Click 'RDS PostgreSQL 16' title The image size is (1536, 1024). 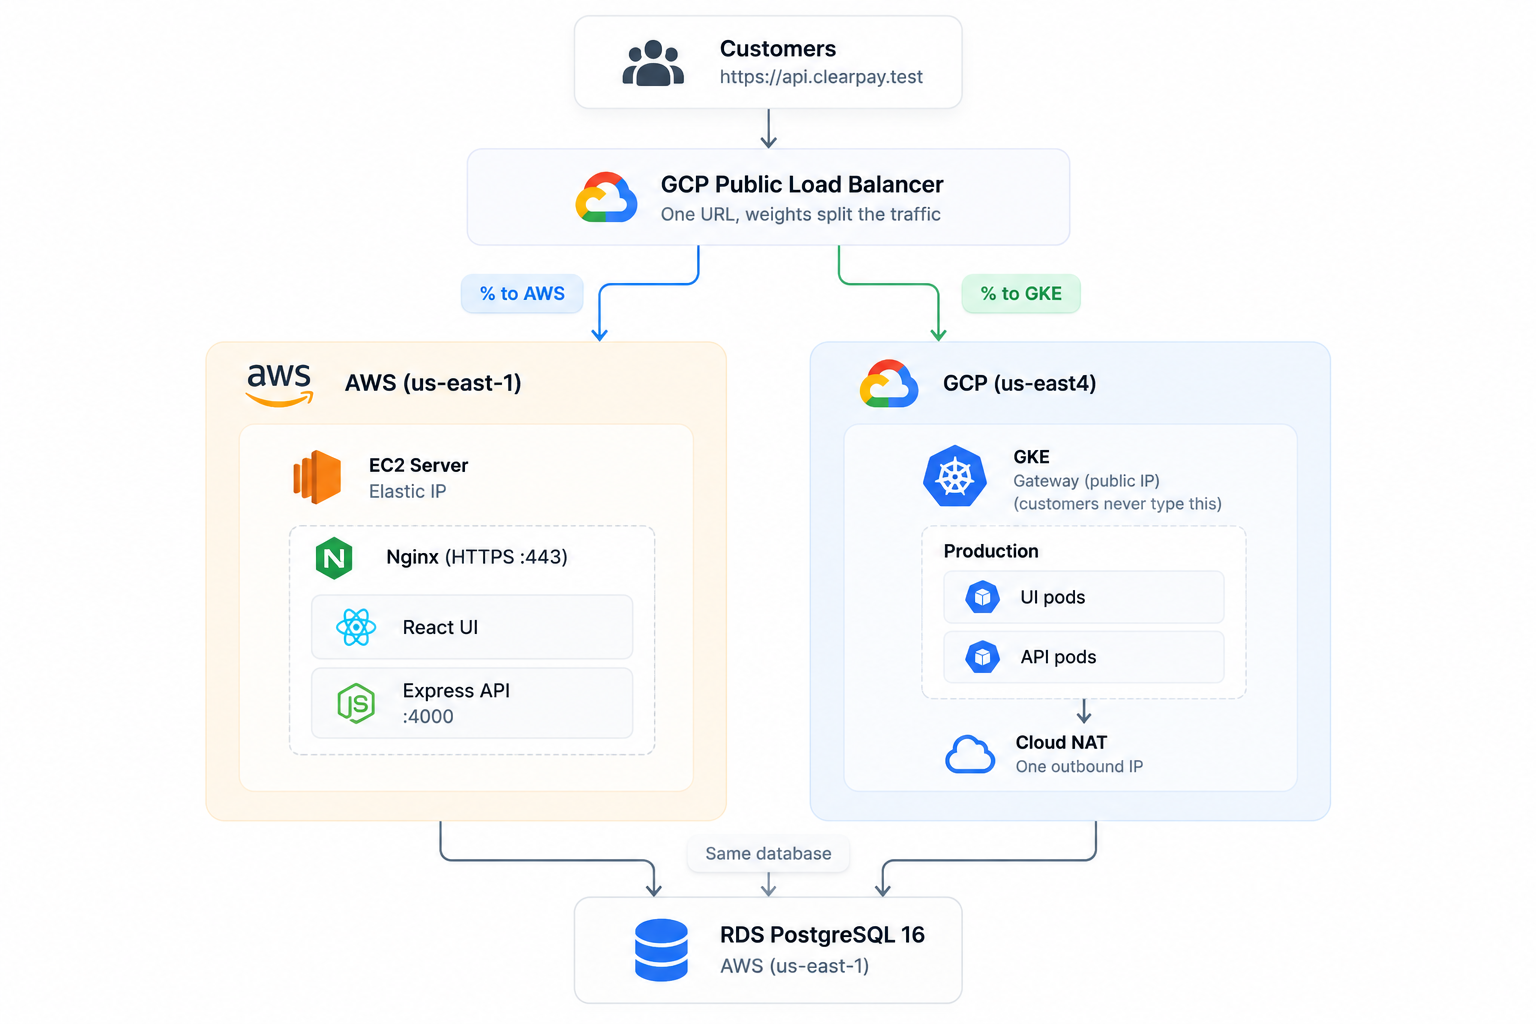(822, 935)
